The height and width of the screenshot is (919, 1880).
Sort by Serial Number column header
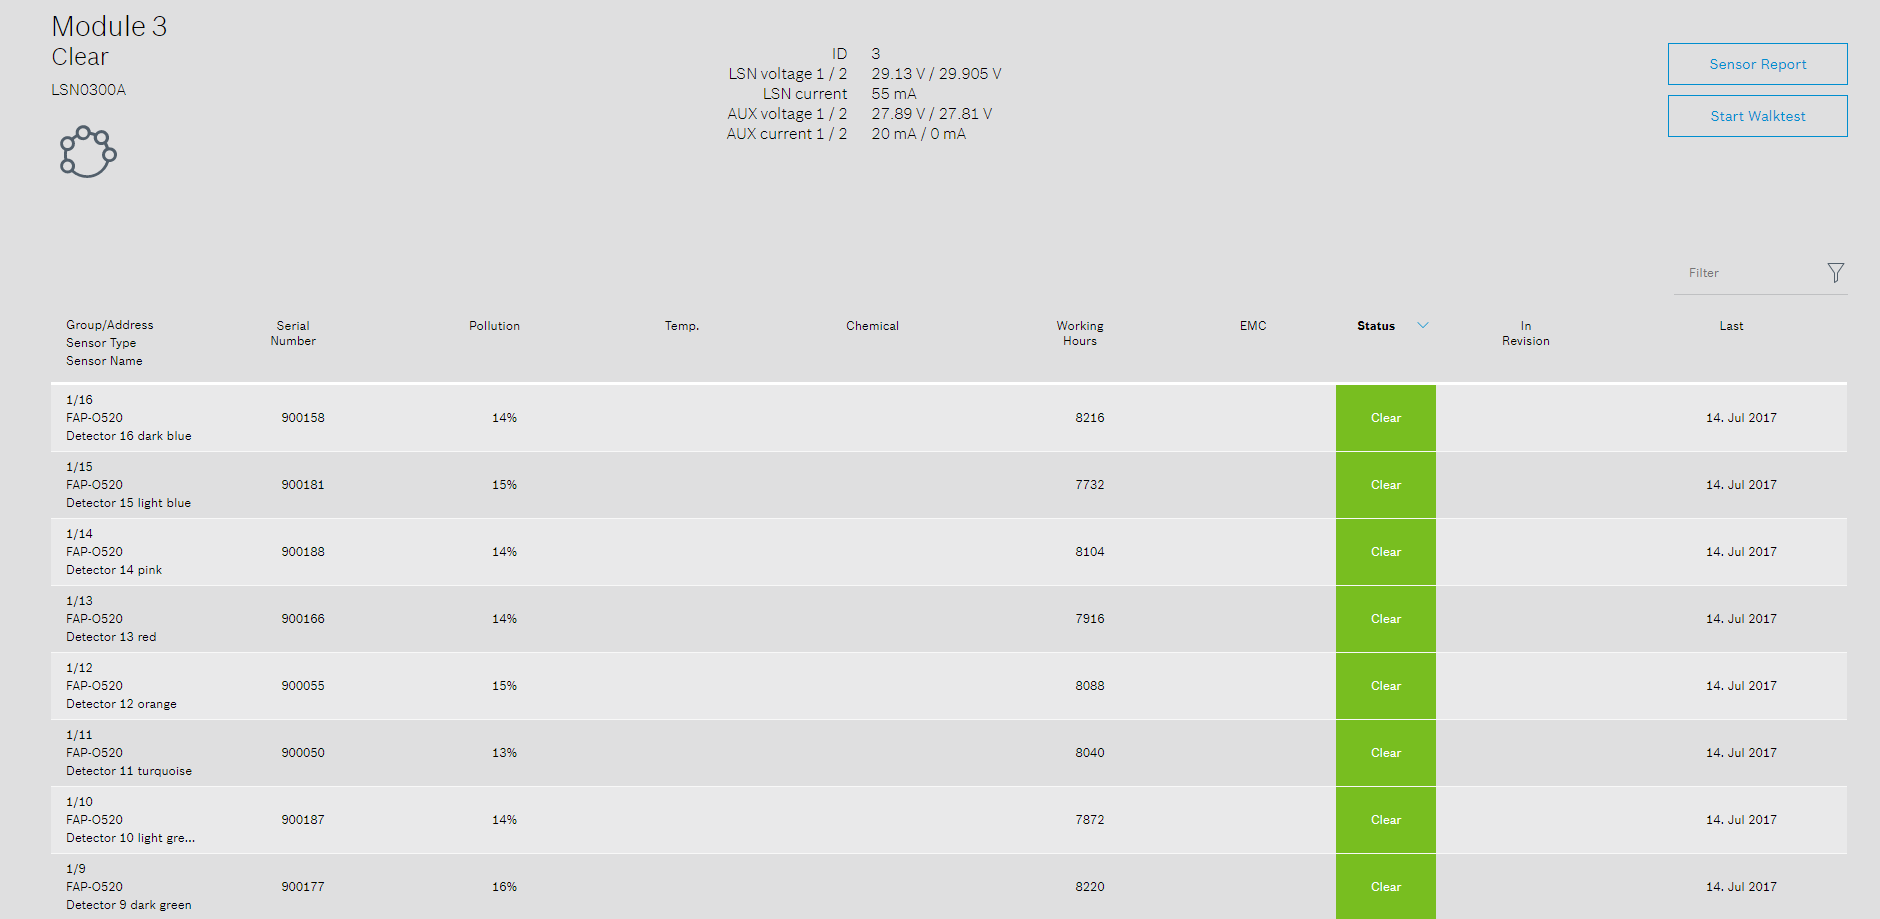click(293, 333)
